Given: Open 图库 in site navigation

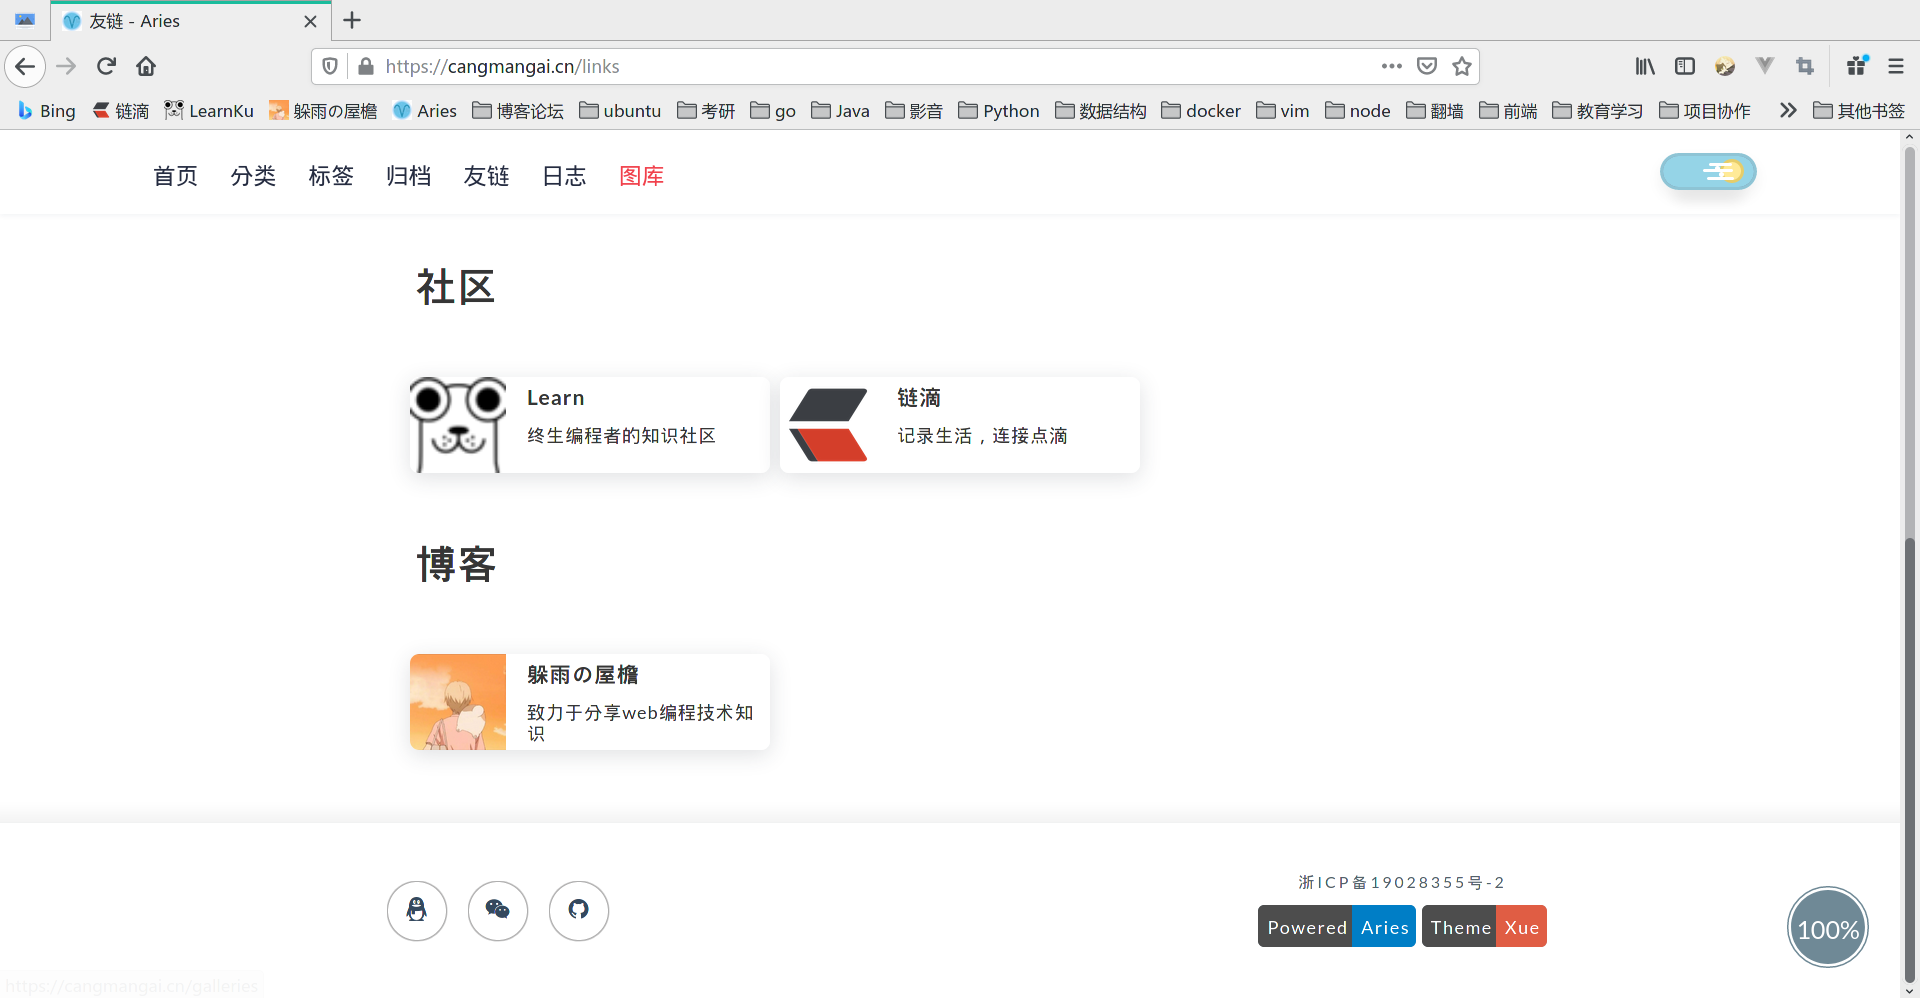Looking at the screenshot, I should pos(642,176).
